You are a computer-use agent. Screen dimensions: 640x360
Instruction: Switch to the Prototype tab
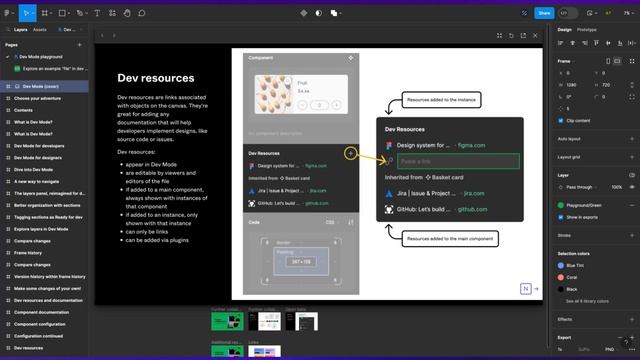click(x=587, y=30)
